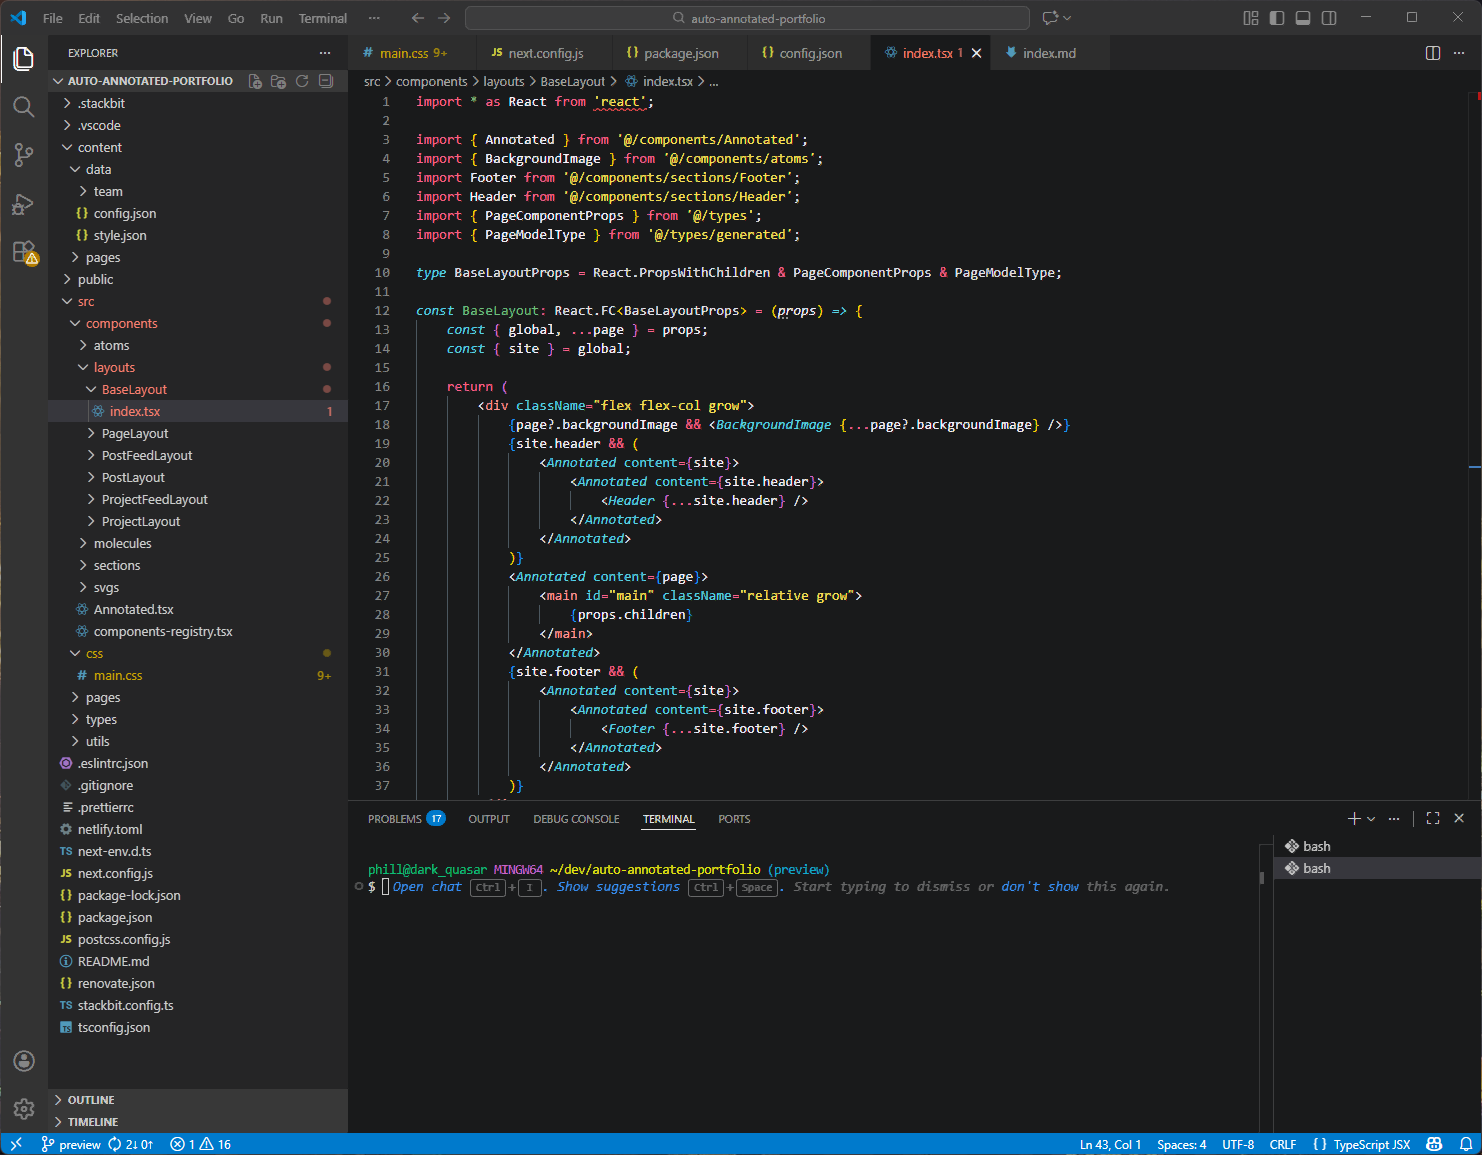Open the Source Control view
The width and height of the screenshot is (1482, 1155).
coord(24,155)
